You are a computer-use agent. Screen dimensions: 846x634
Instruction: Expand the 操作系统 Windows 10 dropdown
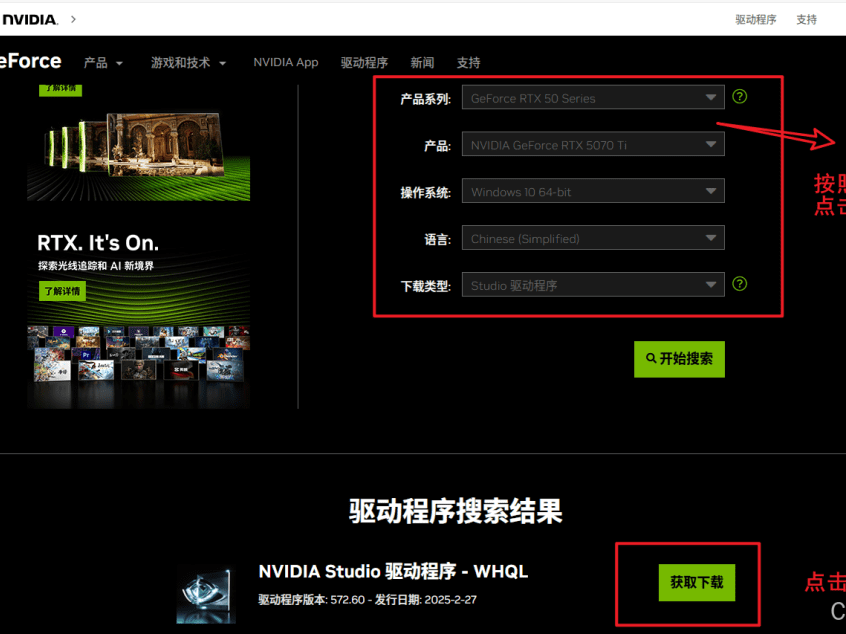point(593,192)
